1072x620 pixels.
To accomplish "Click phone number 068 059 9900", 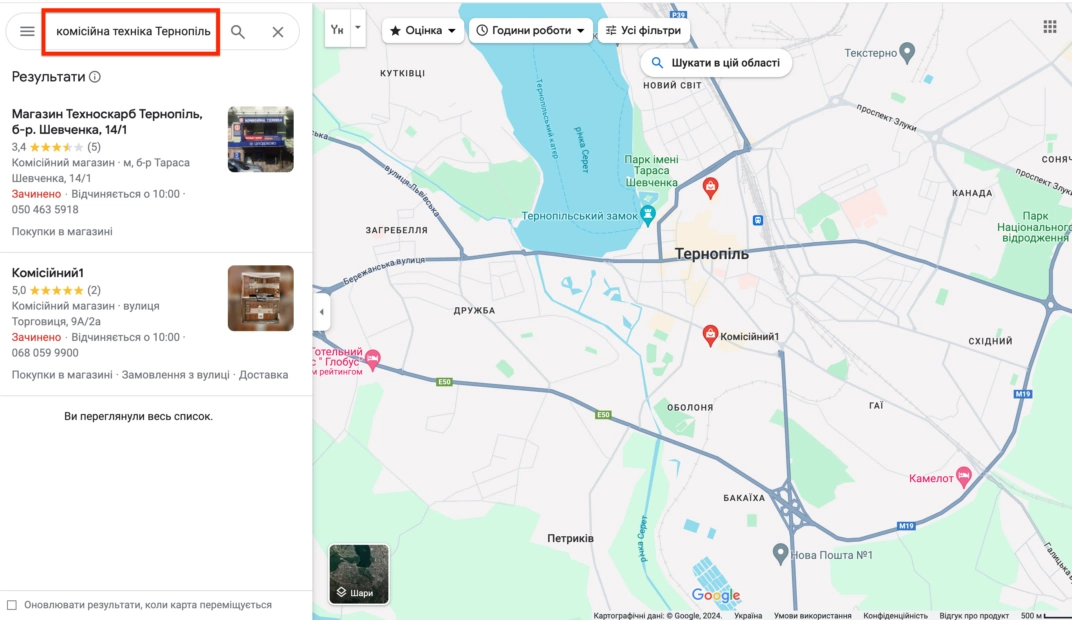I will coord(45,353).
